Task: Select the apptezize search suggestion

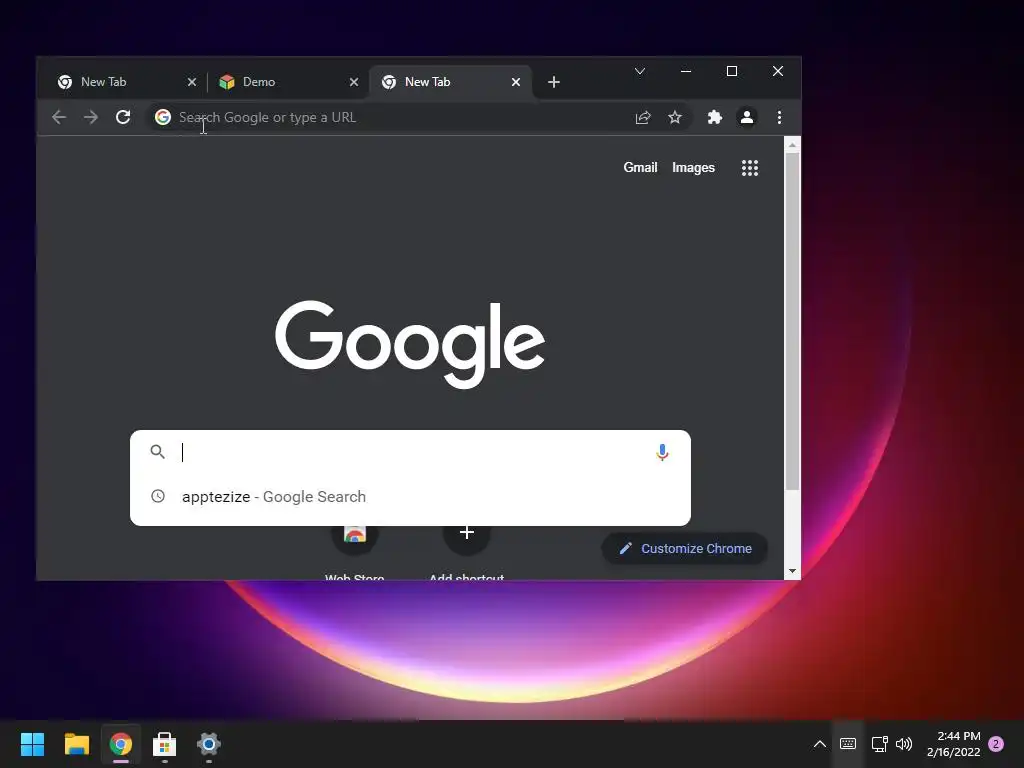Action: [410, 496]
